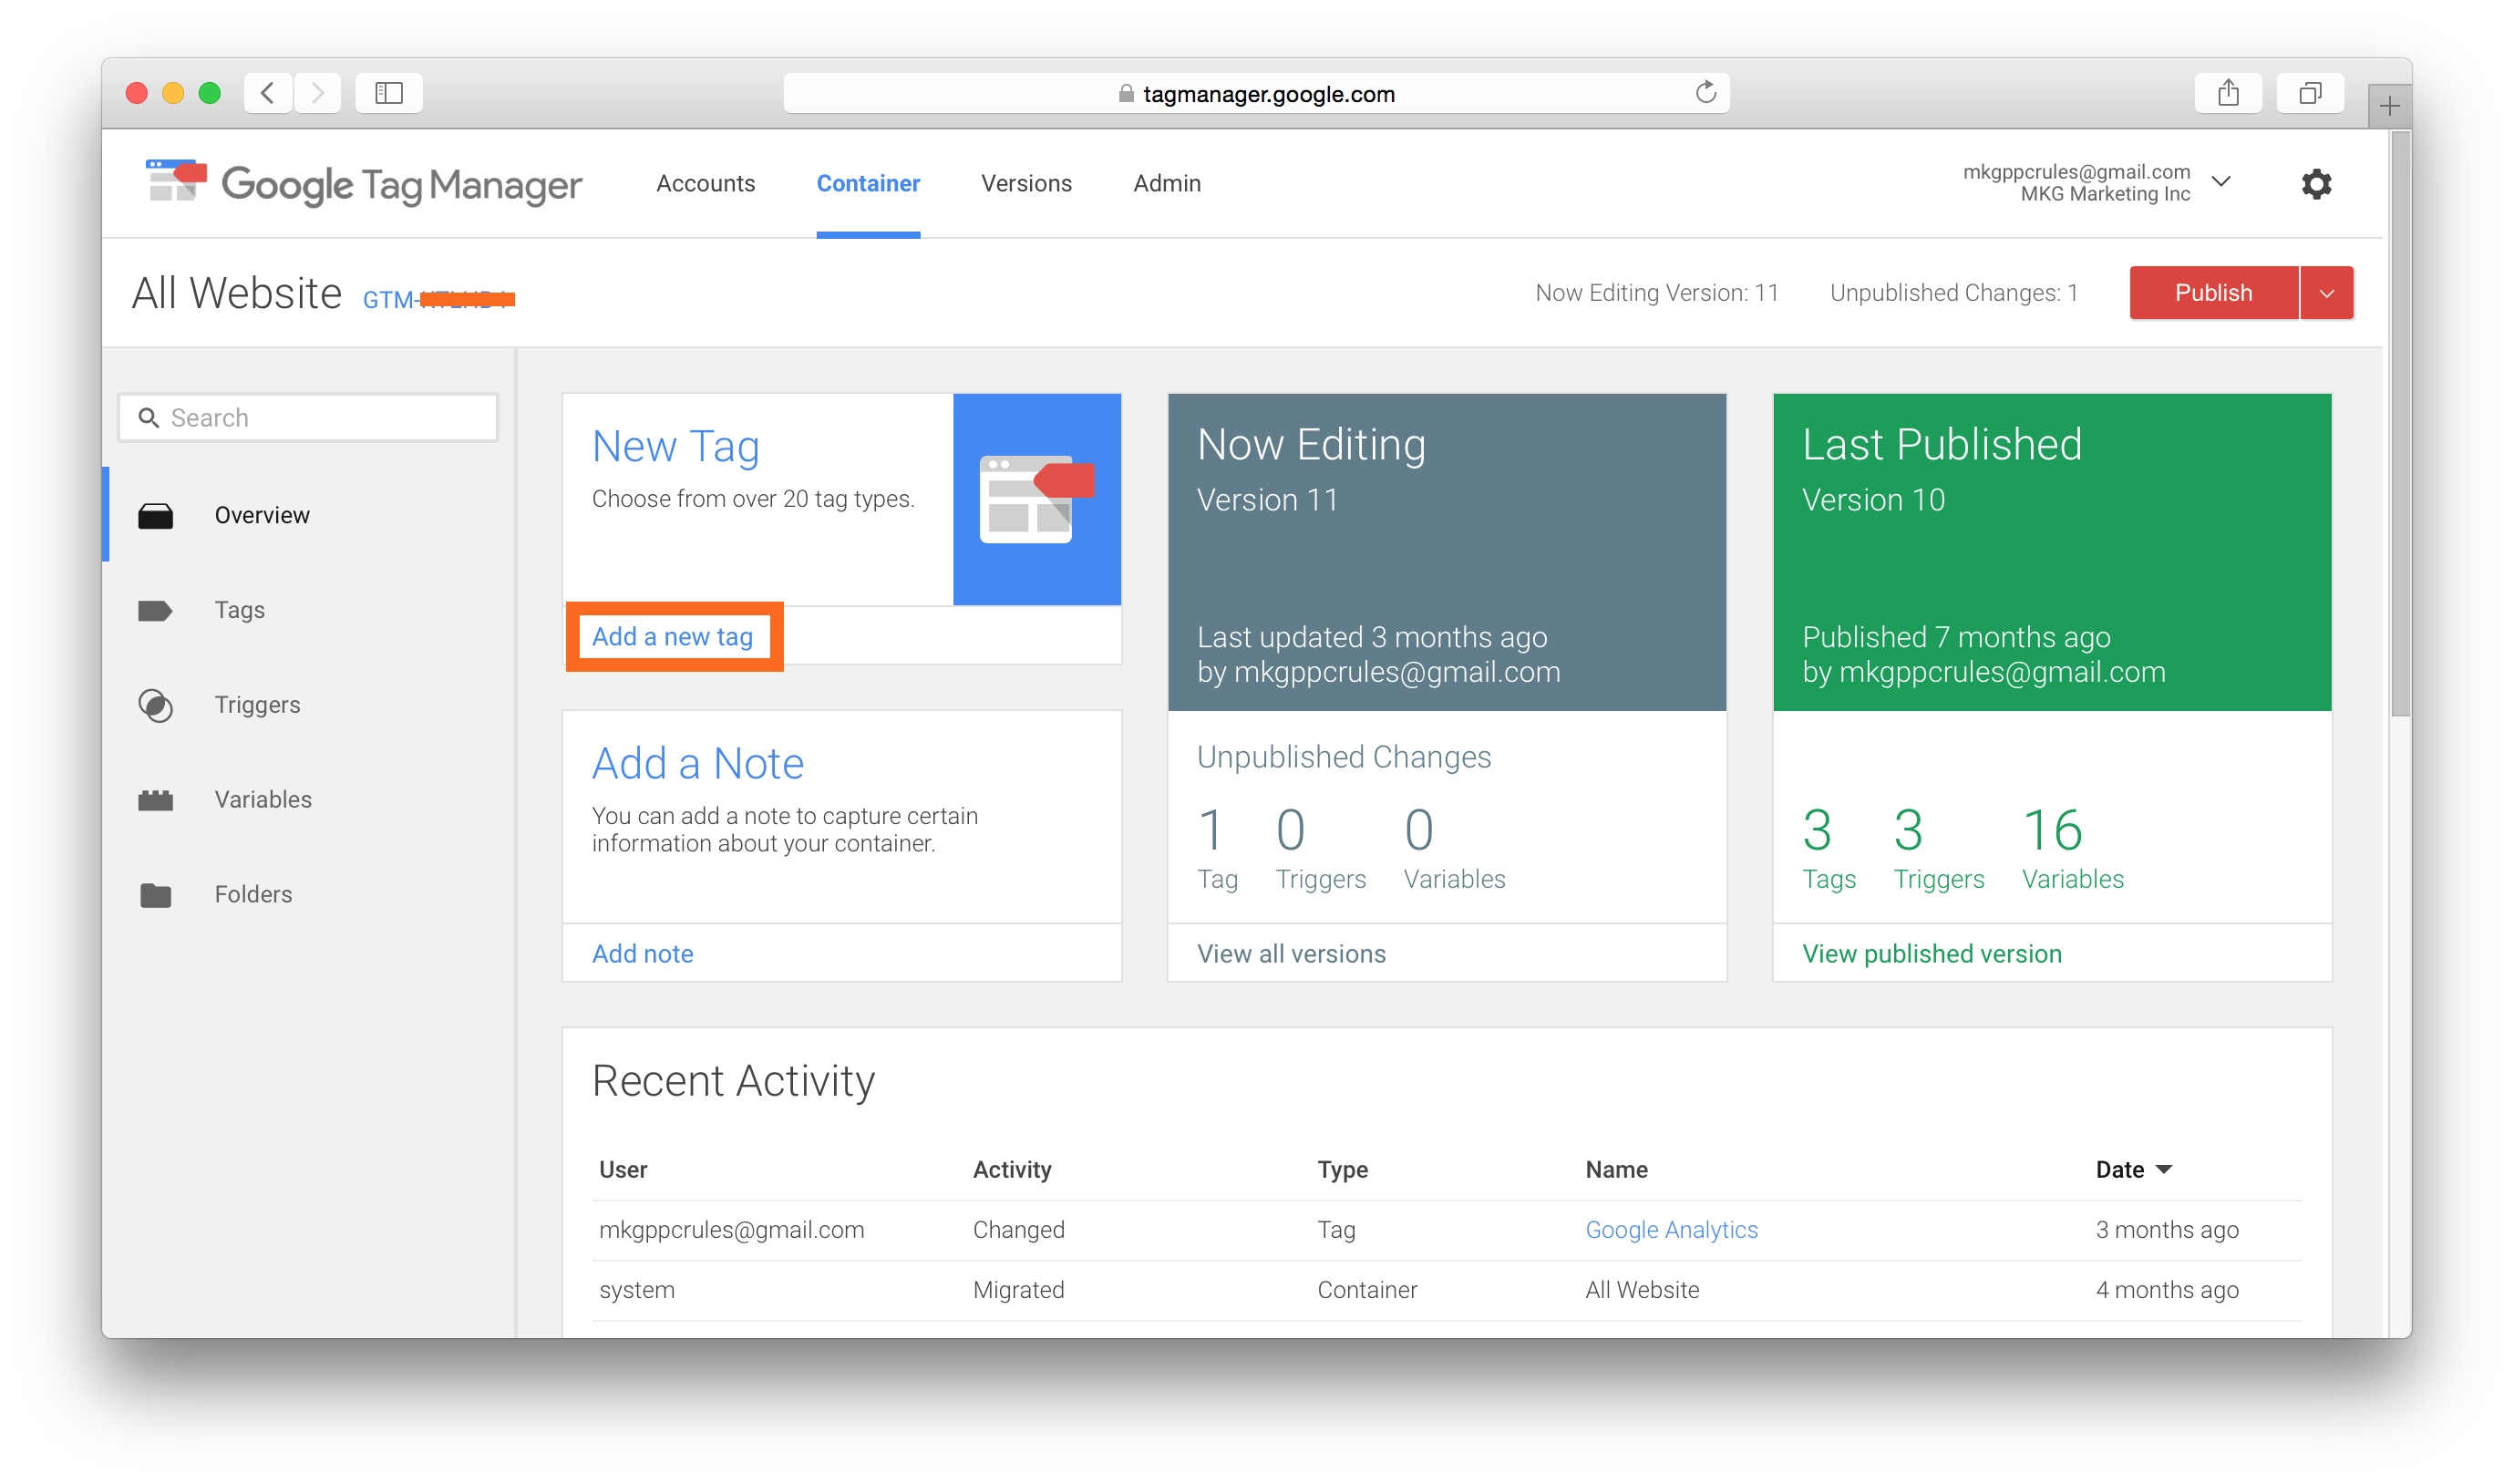2514x1484 pixels.
Task: Click the New Tag illustration icon
Action: (1036, 499)
